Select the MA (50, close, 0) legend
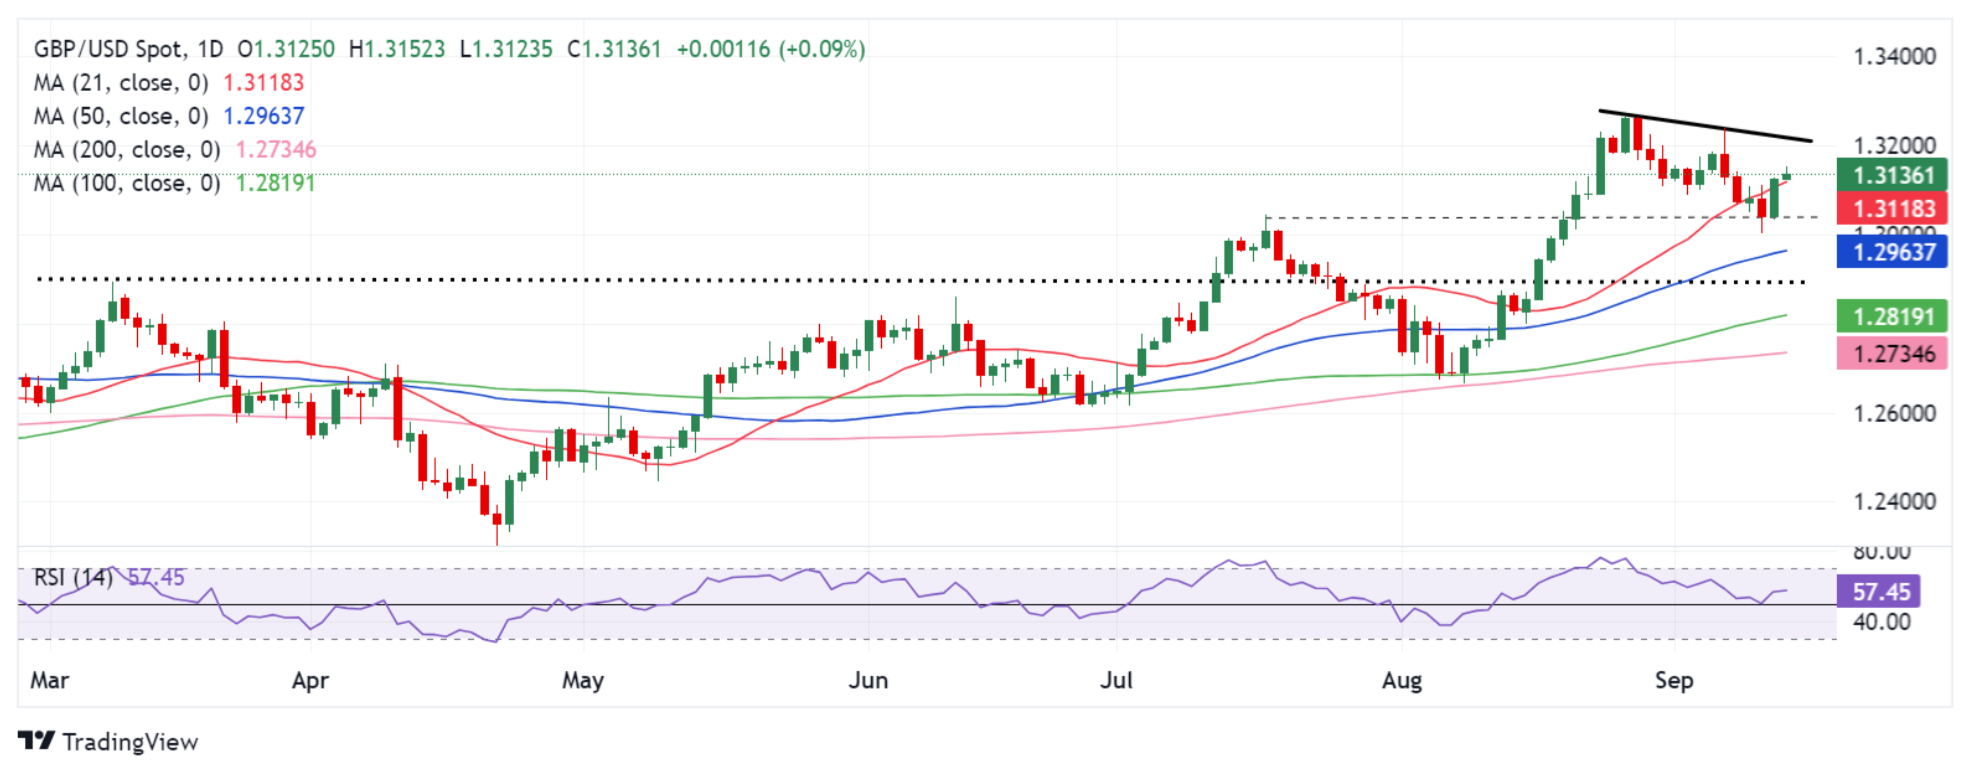 [x=121, y=116]
